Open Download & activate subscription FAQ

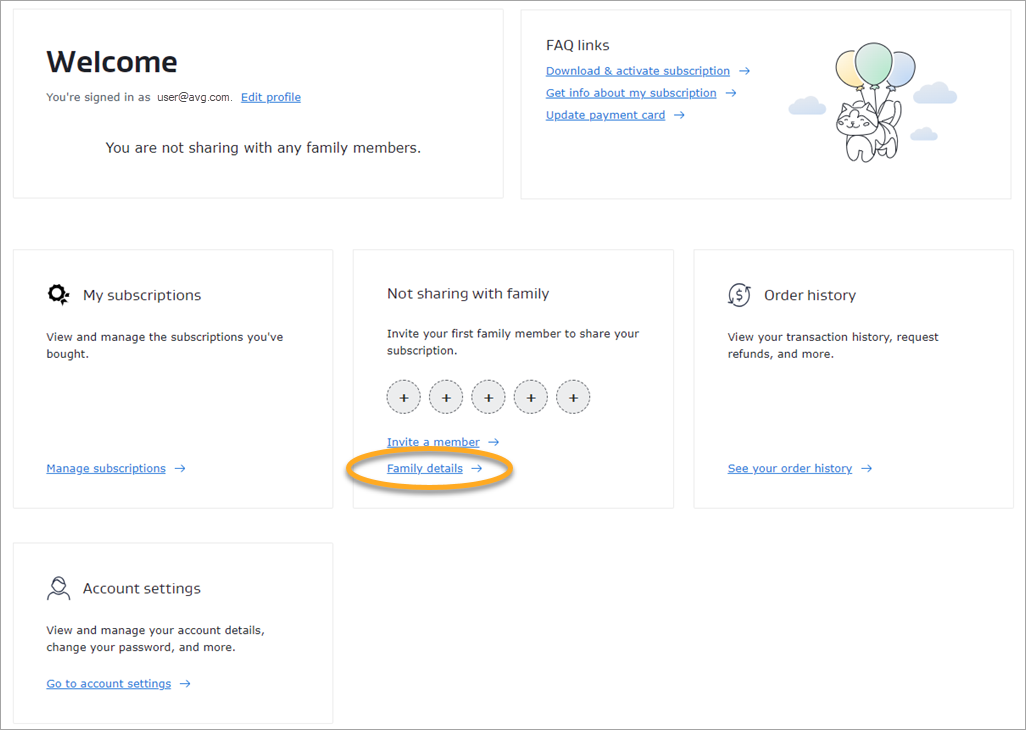click(637, 71)
